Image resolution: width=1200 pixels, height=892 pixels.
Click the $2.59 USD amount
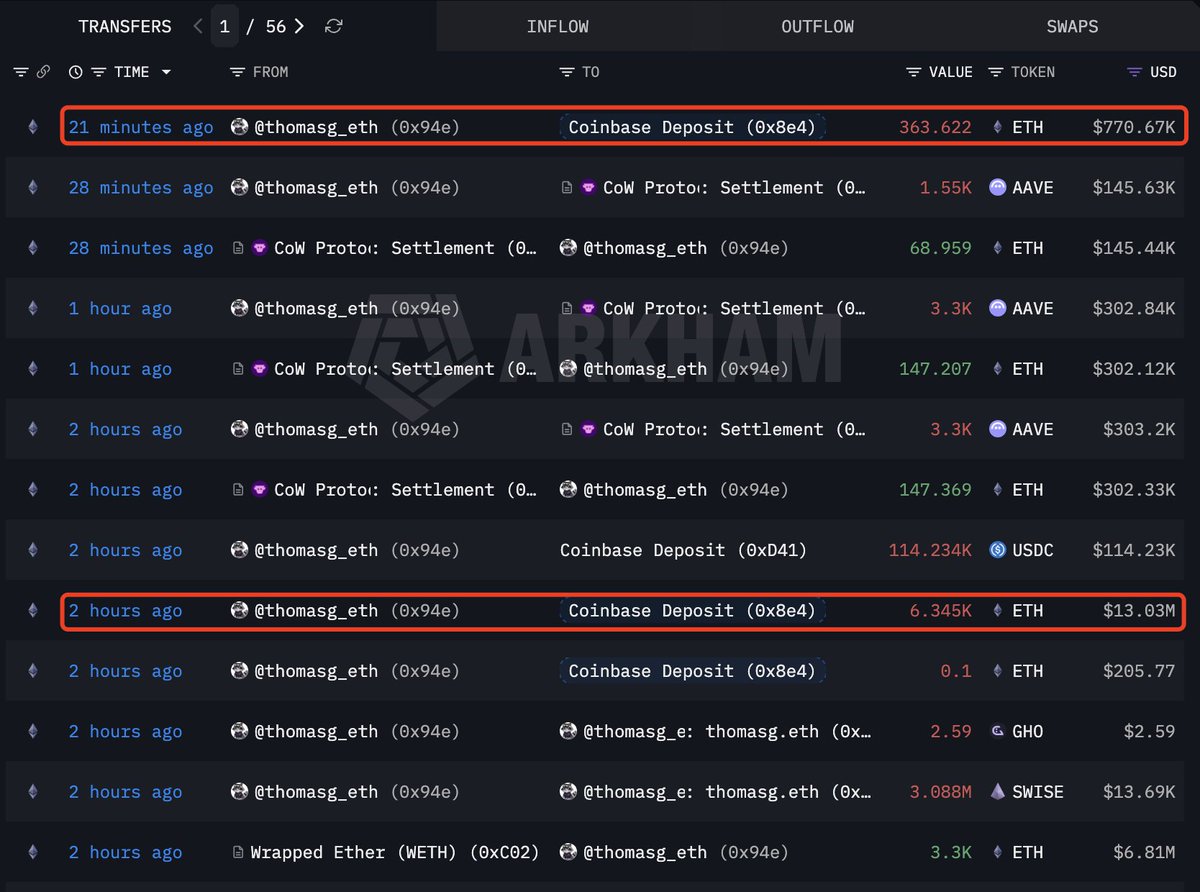[1149, 732]
